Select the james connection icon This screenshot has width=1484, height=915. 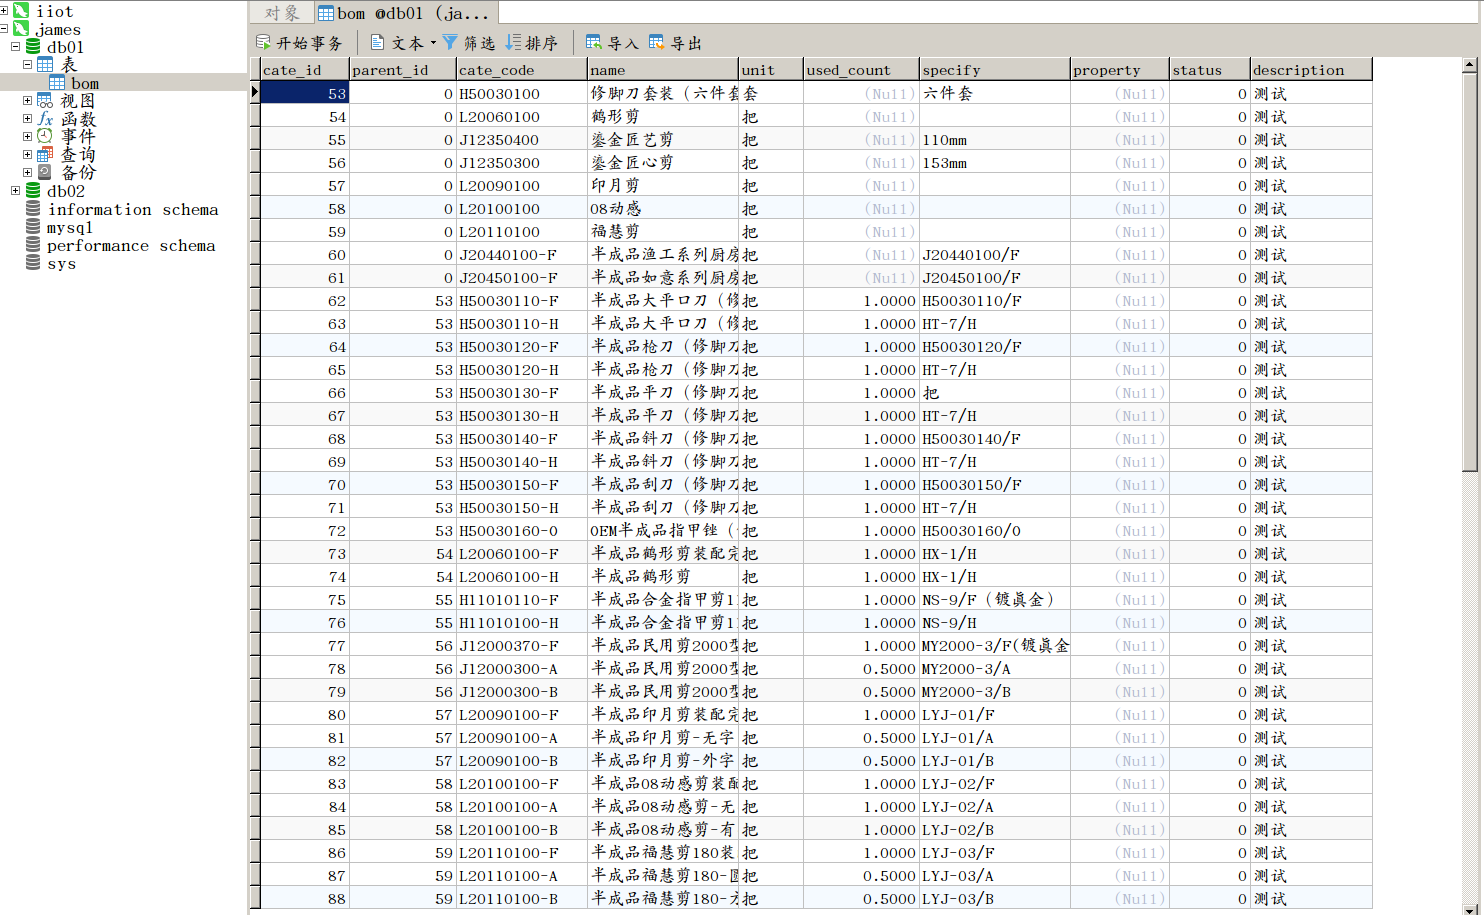pyautogui.click(x=21, y=29)
